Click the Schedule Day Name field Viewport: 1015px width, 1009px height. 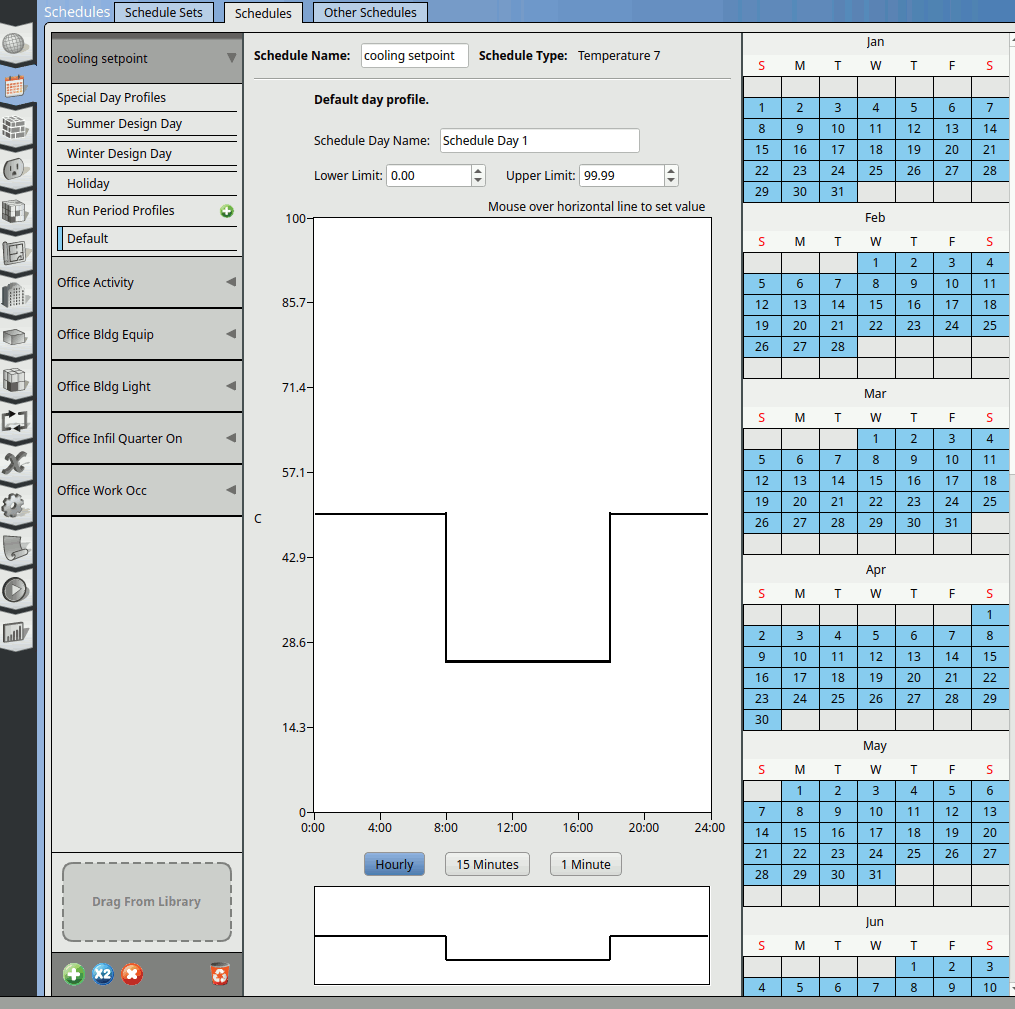click(x=539, y=141)
